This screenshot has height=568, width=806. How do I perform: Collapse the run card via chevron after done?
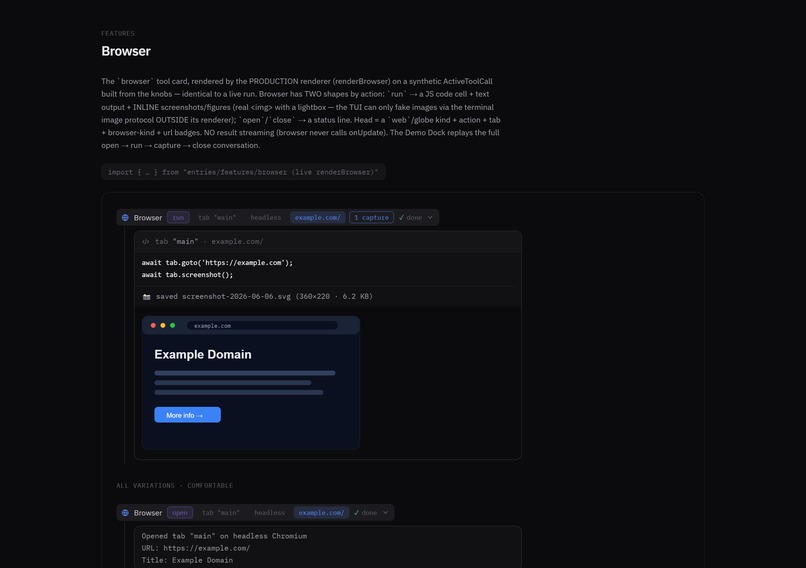coord(430,217)
